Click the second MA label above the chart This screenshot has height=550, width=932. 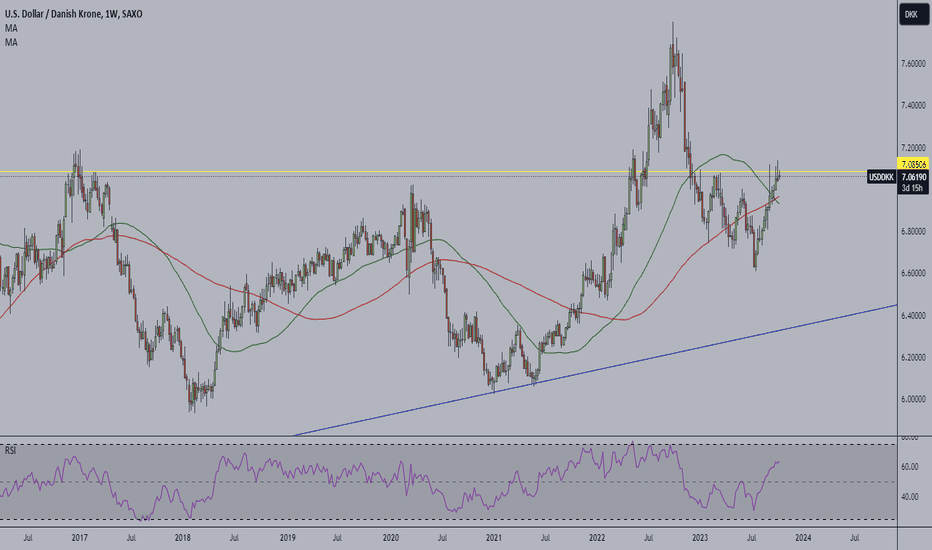coord(11,42)
